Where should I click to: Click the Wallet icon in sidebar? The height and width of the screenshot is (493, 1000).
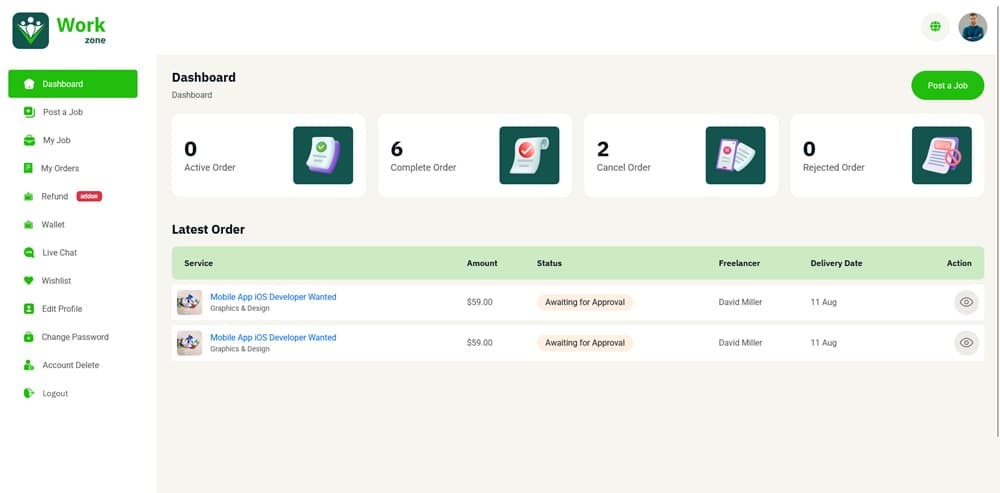pyautogui.click(x=29, y=225)
